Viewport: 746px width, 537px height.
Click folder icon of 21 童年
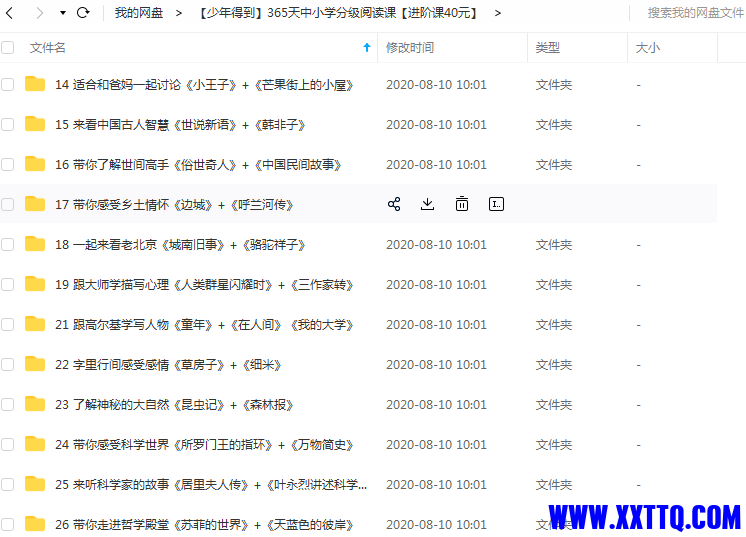pyautogui.click(x=35, y=323)
